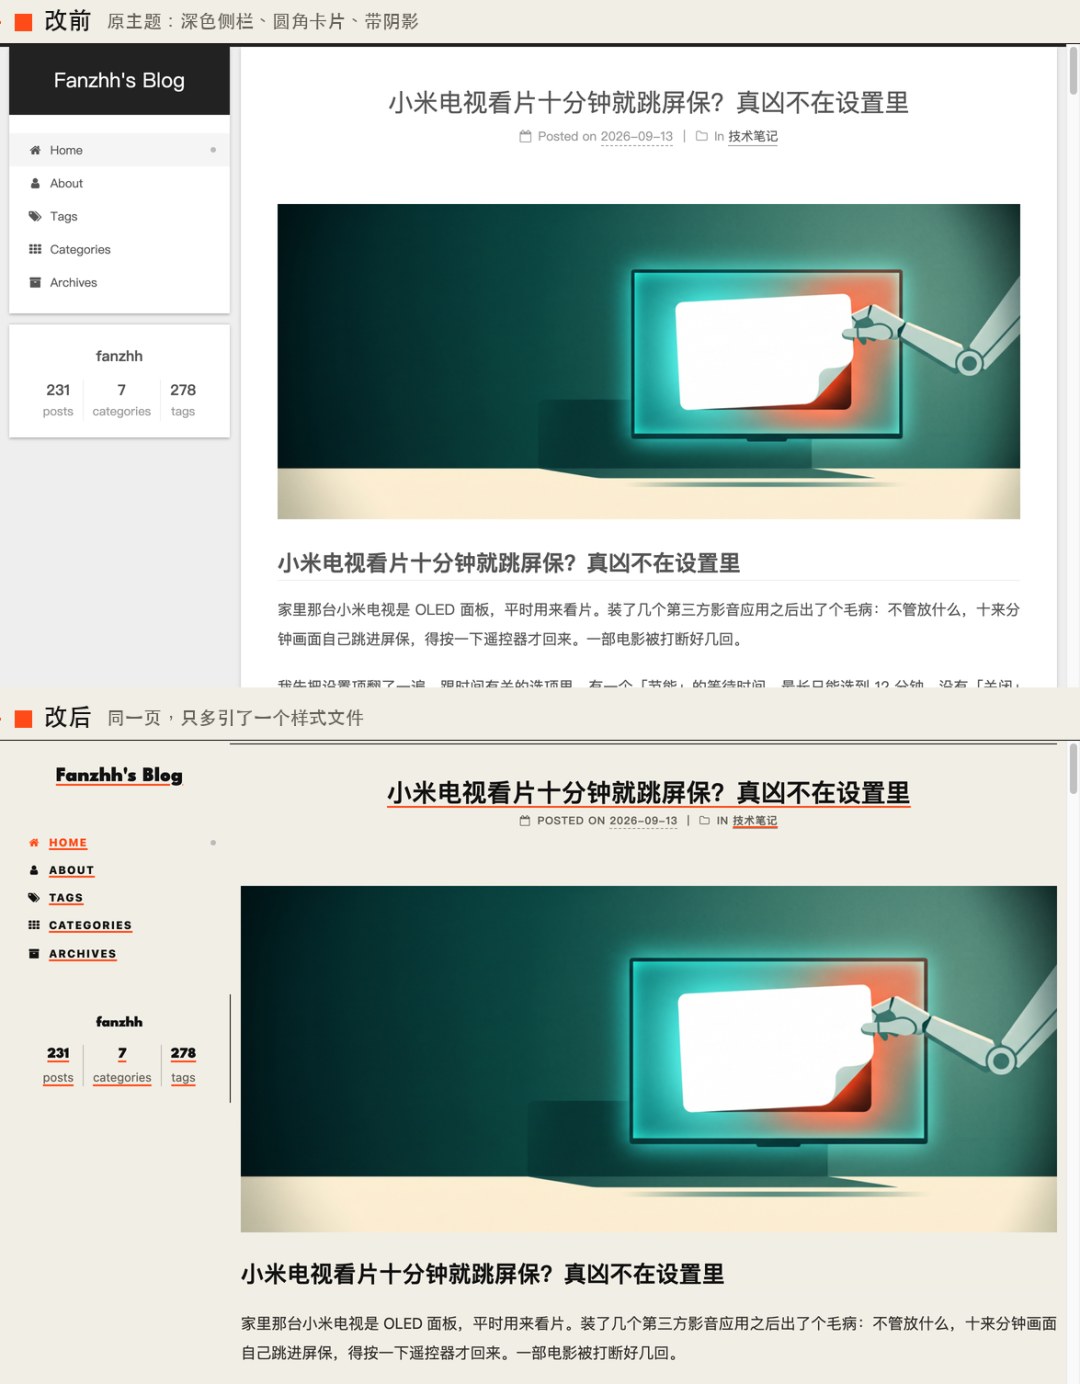Viewport: 1080px width, 1384px height.
Task: Click calendar icon beside 'POSTED ON' in bottom page
Action: point(525,821)
